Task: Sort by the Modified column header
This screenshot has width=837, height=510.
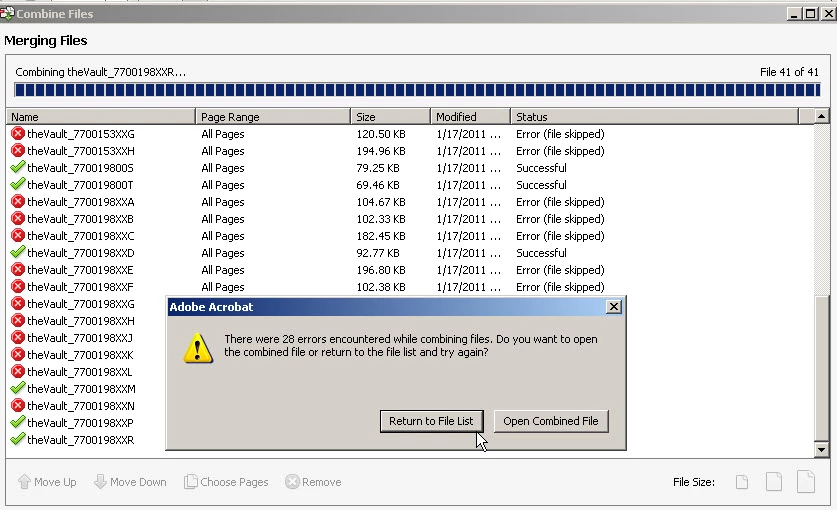Action: click(x=470, y=116)
